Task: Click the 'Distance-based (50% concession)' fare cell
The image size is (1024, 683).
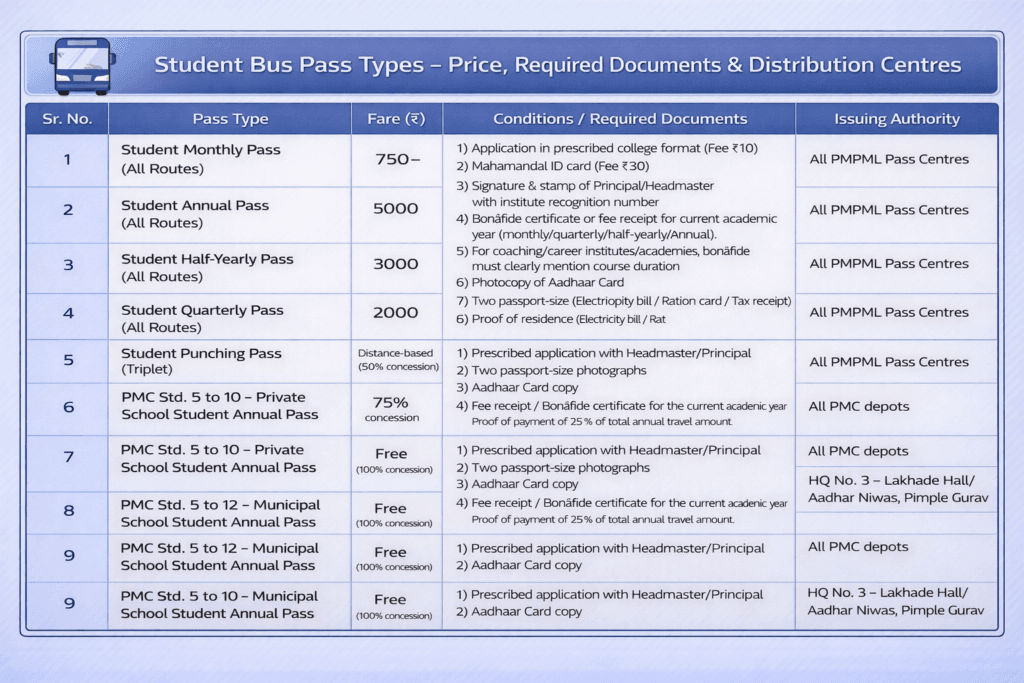Action: (396, 360)
